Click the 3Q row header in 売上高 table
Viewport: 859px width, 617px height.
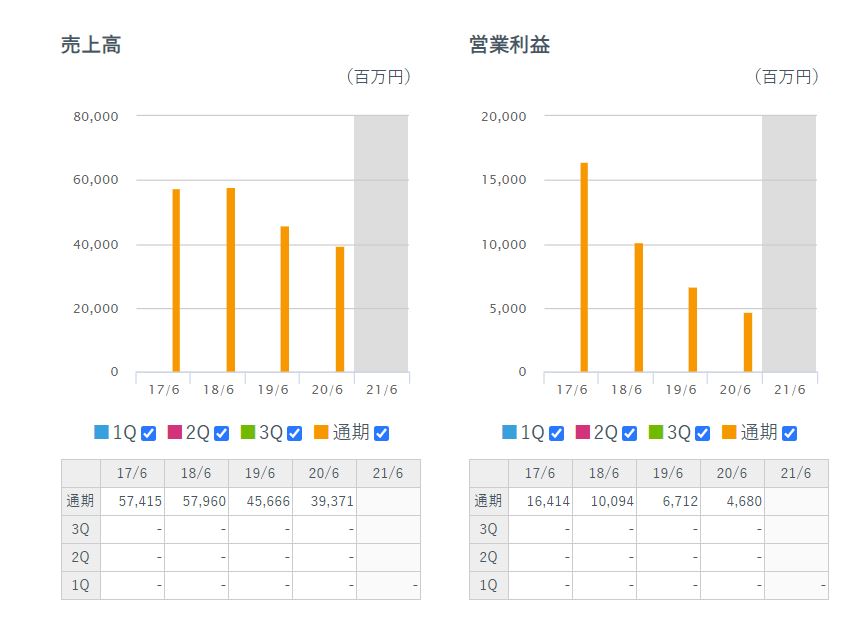tap(81, 529)
